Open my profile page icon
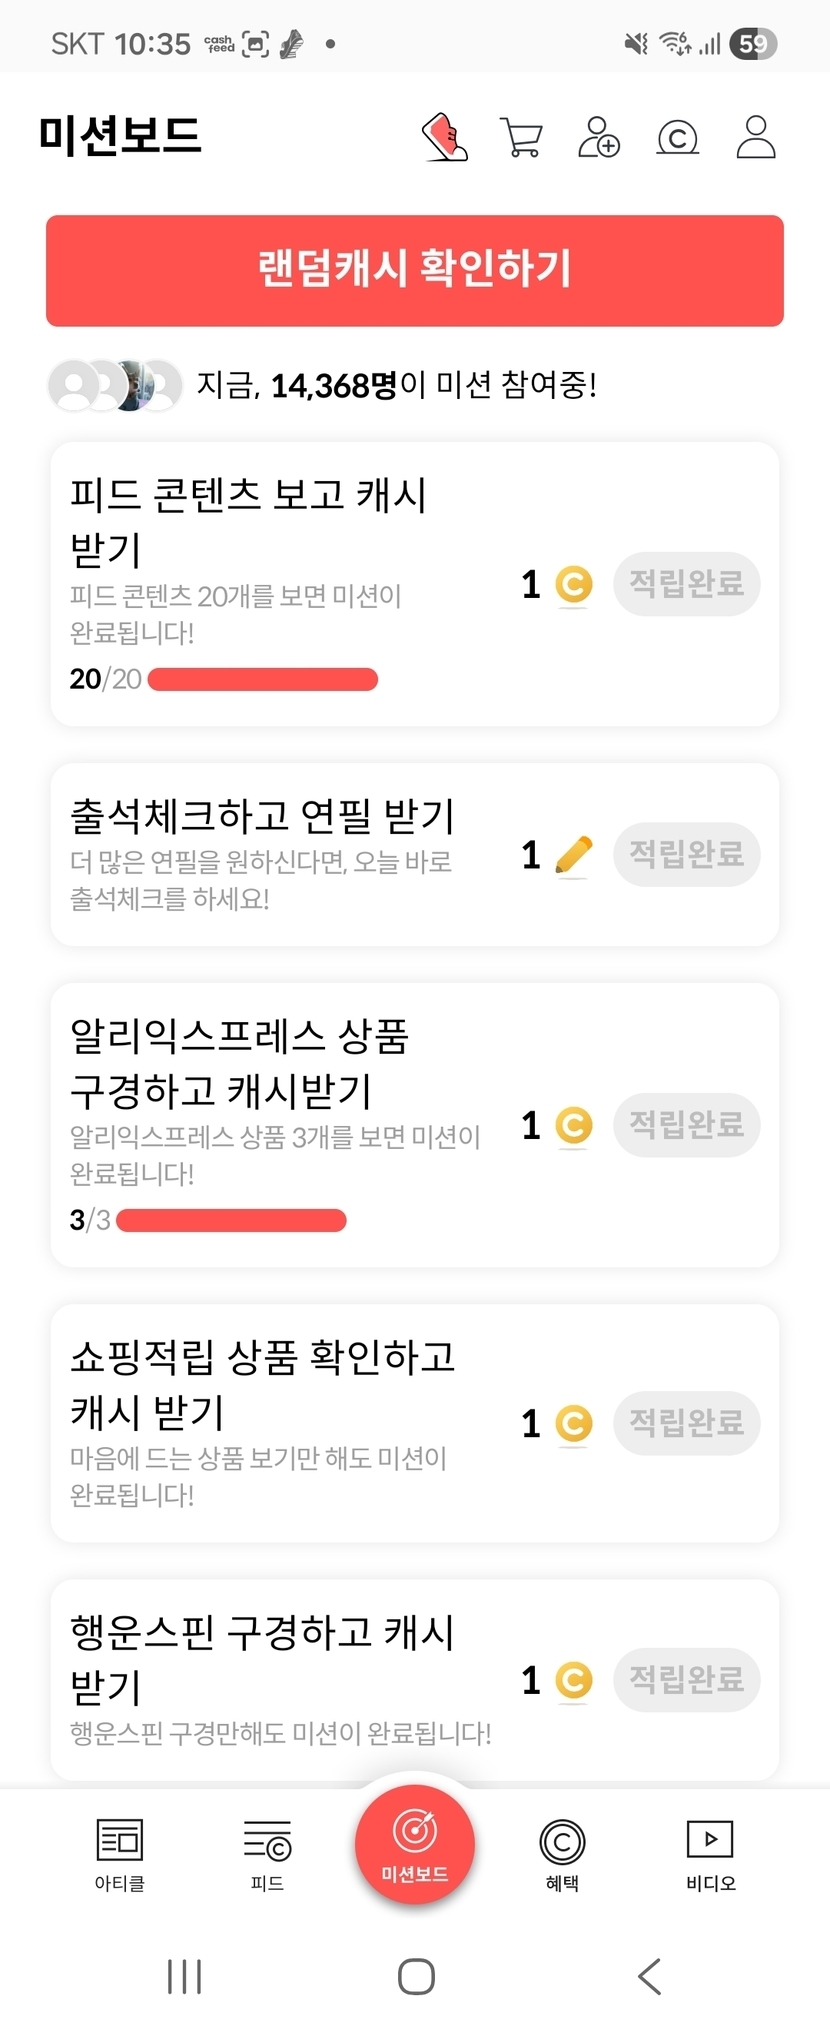The width and height of the screenshot is (830, 2029). 756,138
